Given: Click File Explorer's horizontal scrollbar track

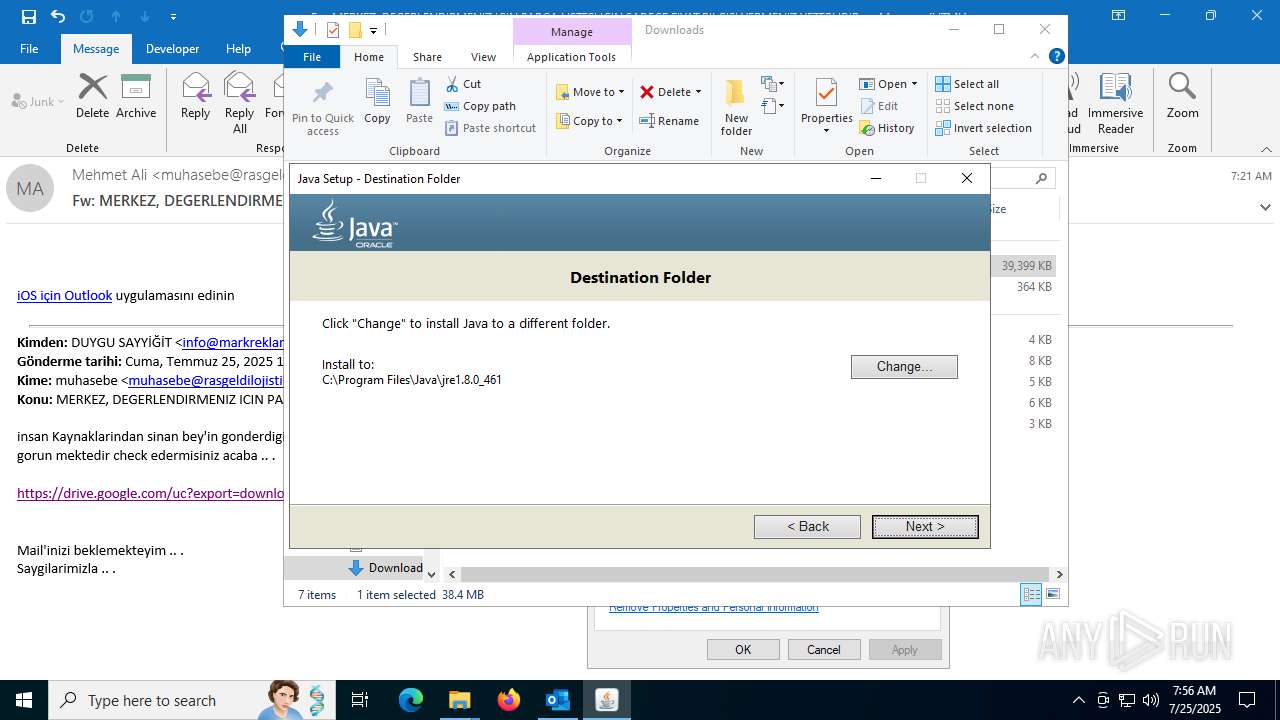Looking at the screenshot, I should pyautogui.click(x=755, y=574).
